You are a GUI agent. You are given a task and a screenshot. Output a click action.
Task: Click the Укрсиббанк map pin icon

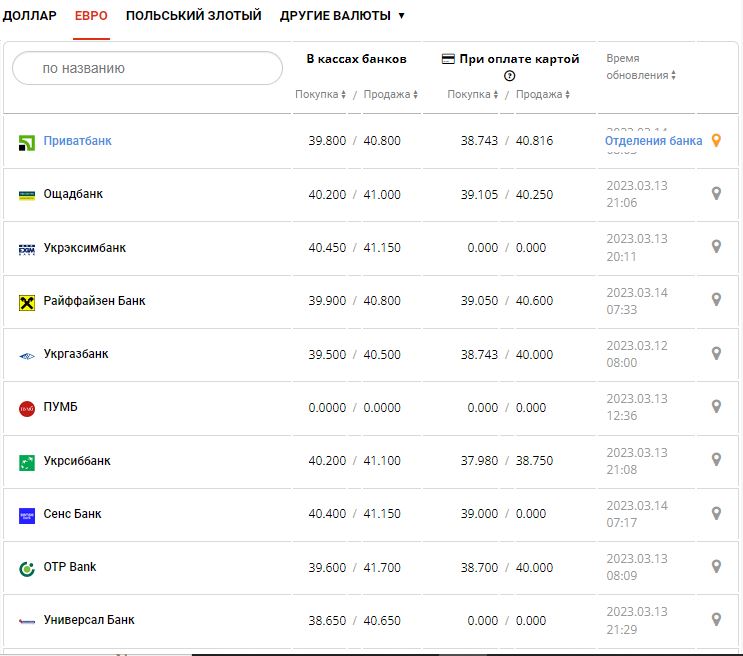pyautogui.click(x=716, y=460)
